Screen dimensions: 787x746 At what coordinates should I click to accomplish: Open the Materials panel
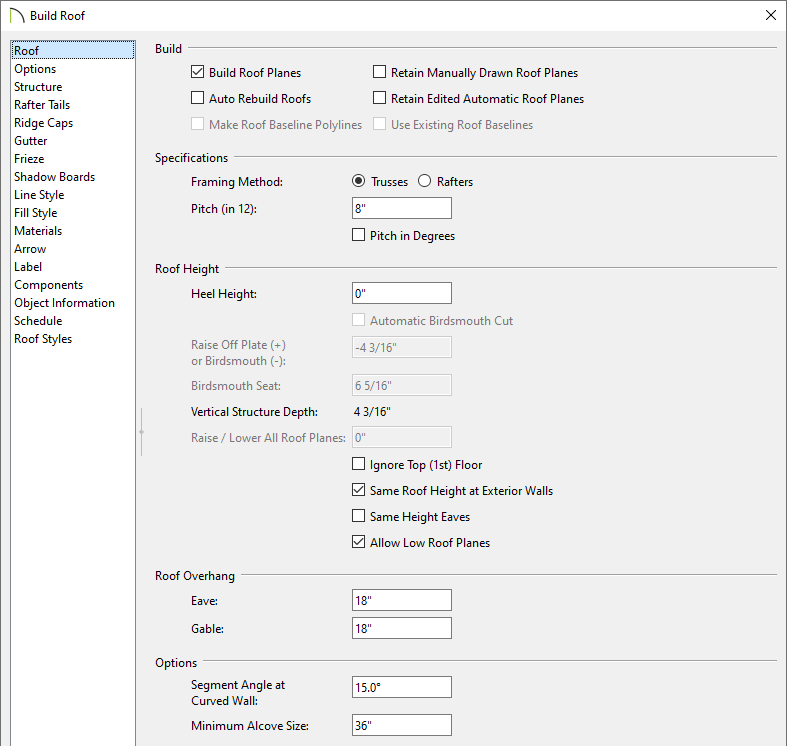(x=38, y=231)
